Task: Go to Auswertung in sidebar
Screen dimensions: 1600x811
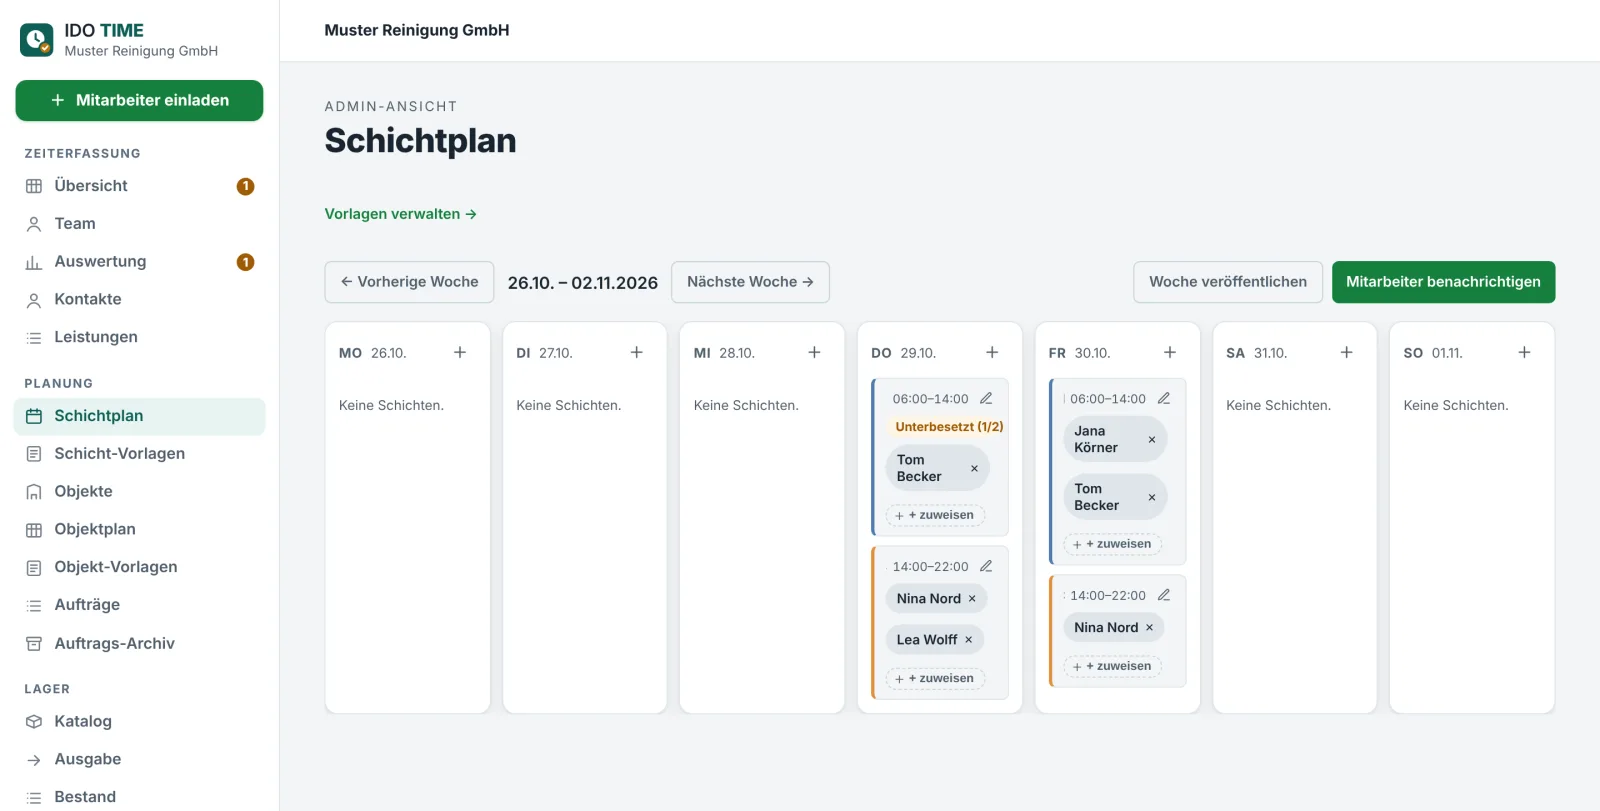Action: point(139,262)
